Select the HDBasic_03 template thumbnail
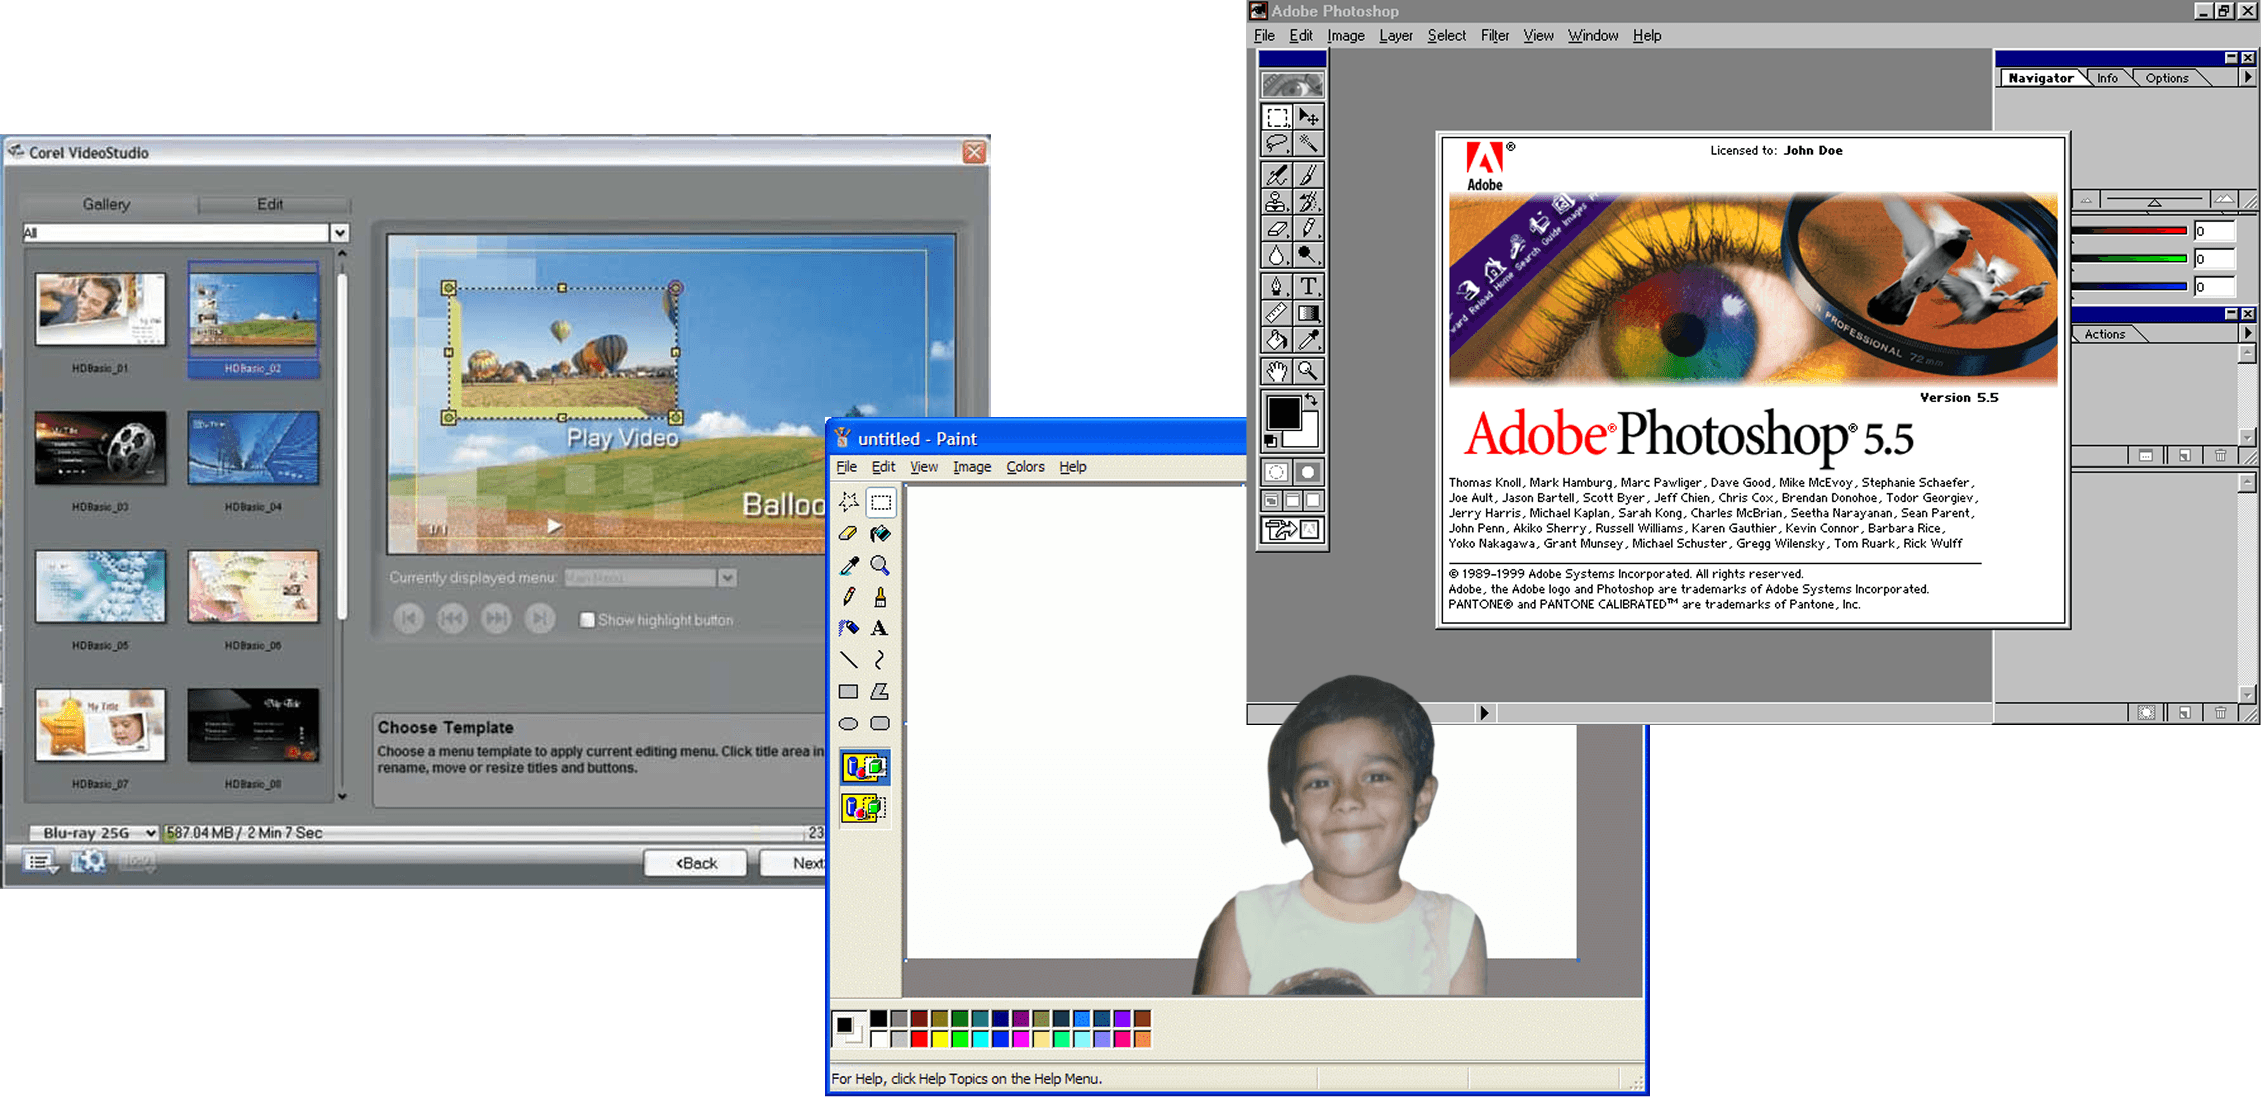 [100, 448]
